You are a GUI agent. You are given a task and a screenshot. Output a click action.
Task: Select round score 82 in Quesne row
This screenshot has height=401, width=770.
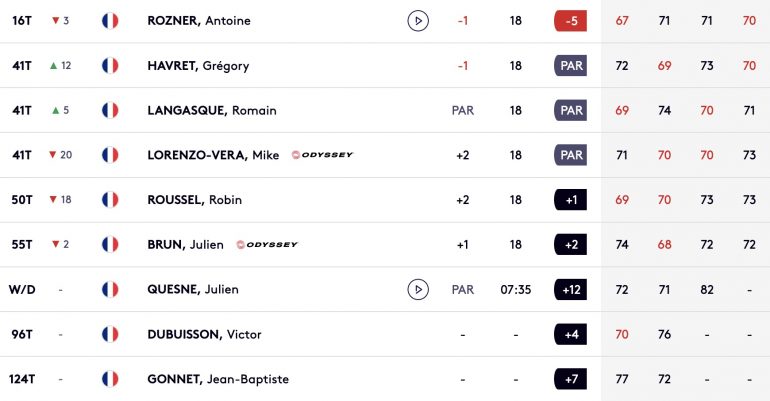pyautogui.click(x=707, y=290)
